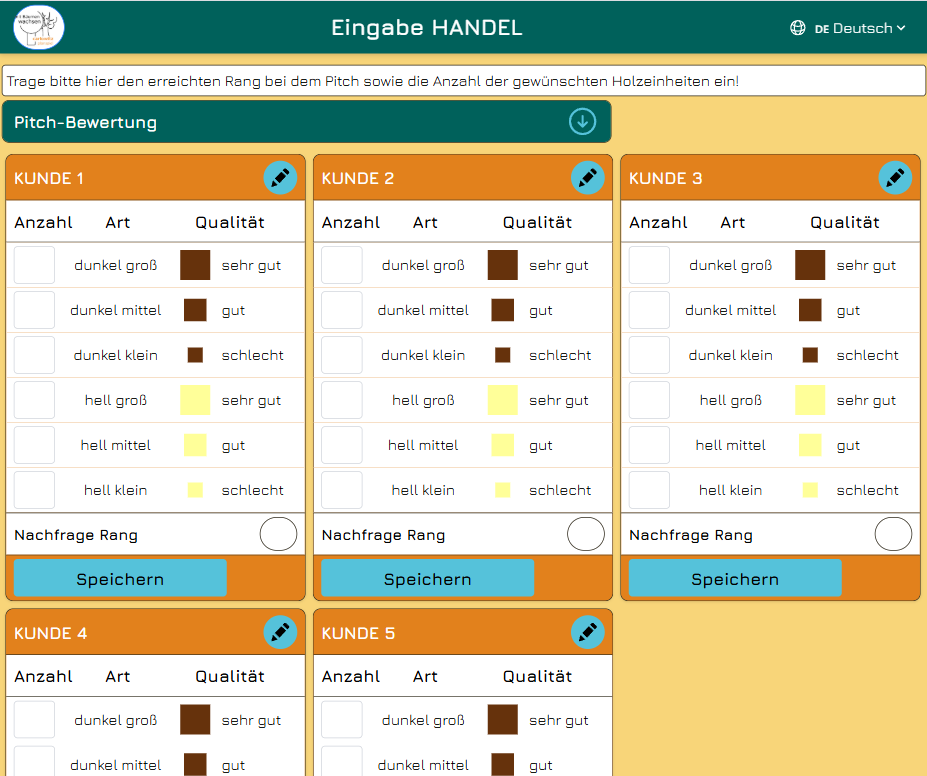This screenshot has height=776, width=927.
Task: Save Kunde 2 with Speichern button
Action: 427,579
